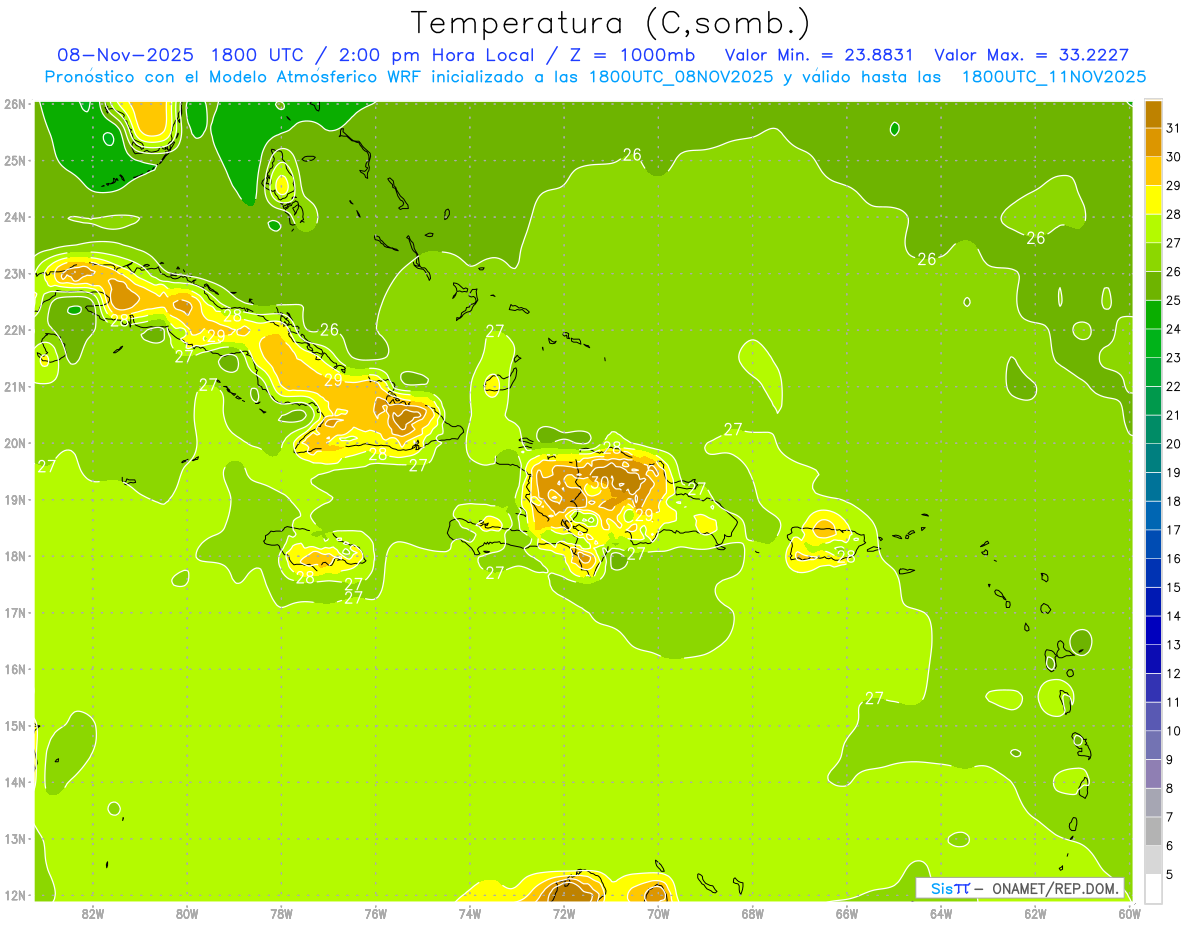Click the latitude axis label "20N"

point(14,443)
